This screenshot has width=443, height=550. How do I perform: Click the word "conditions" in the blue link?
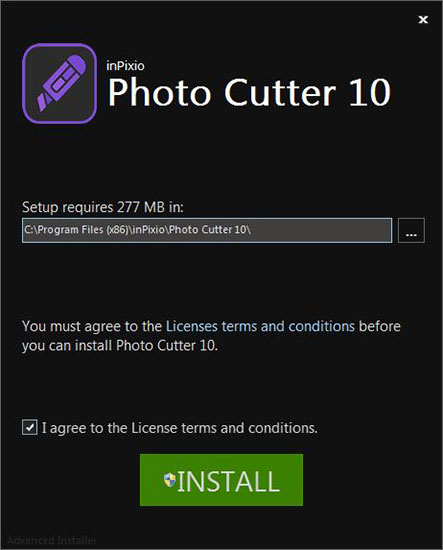[x=321, y=326]
